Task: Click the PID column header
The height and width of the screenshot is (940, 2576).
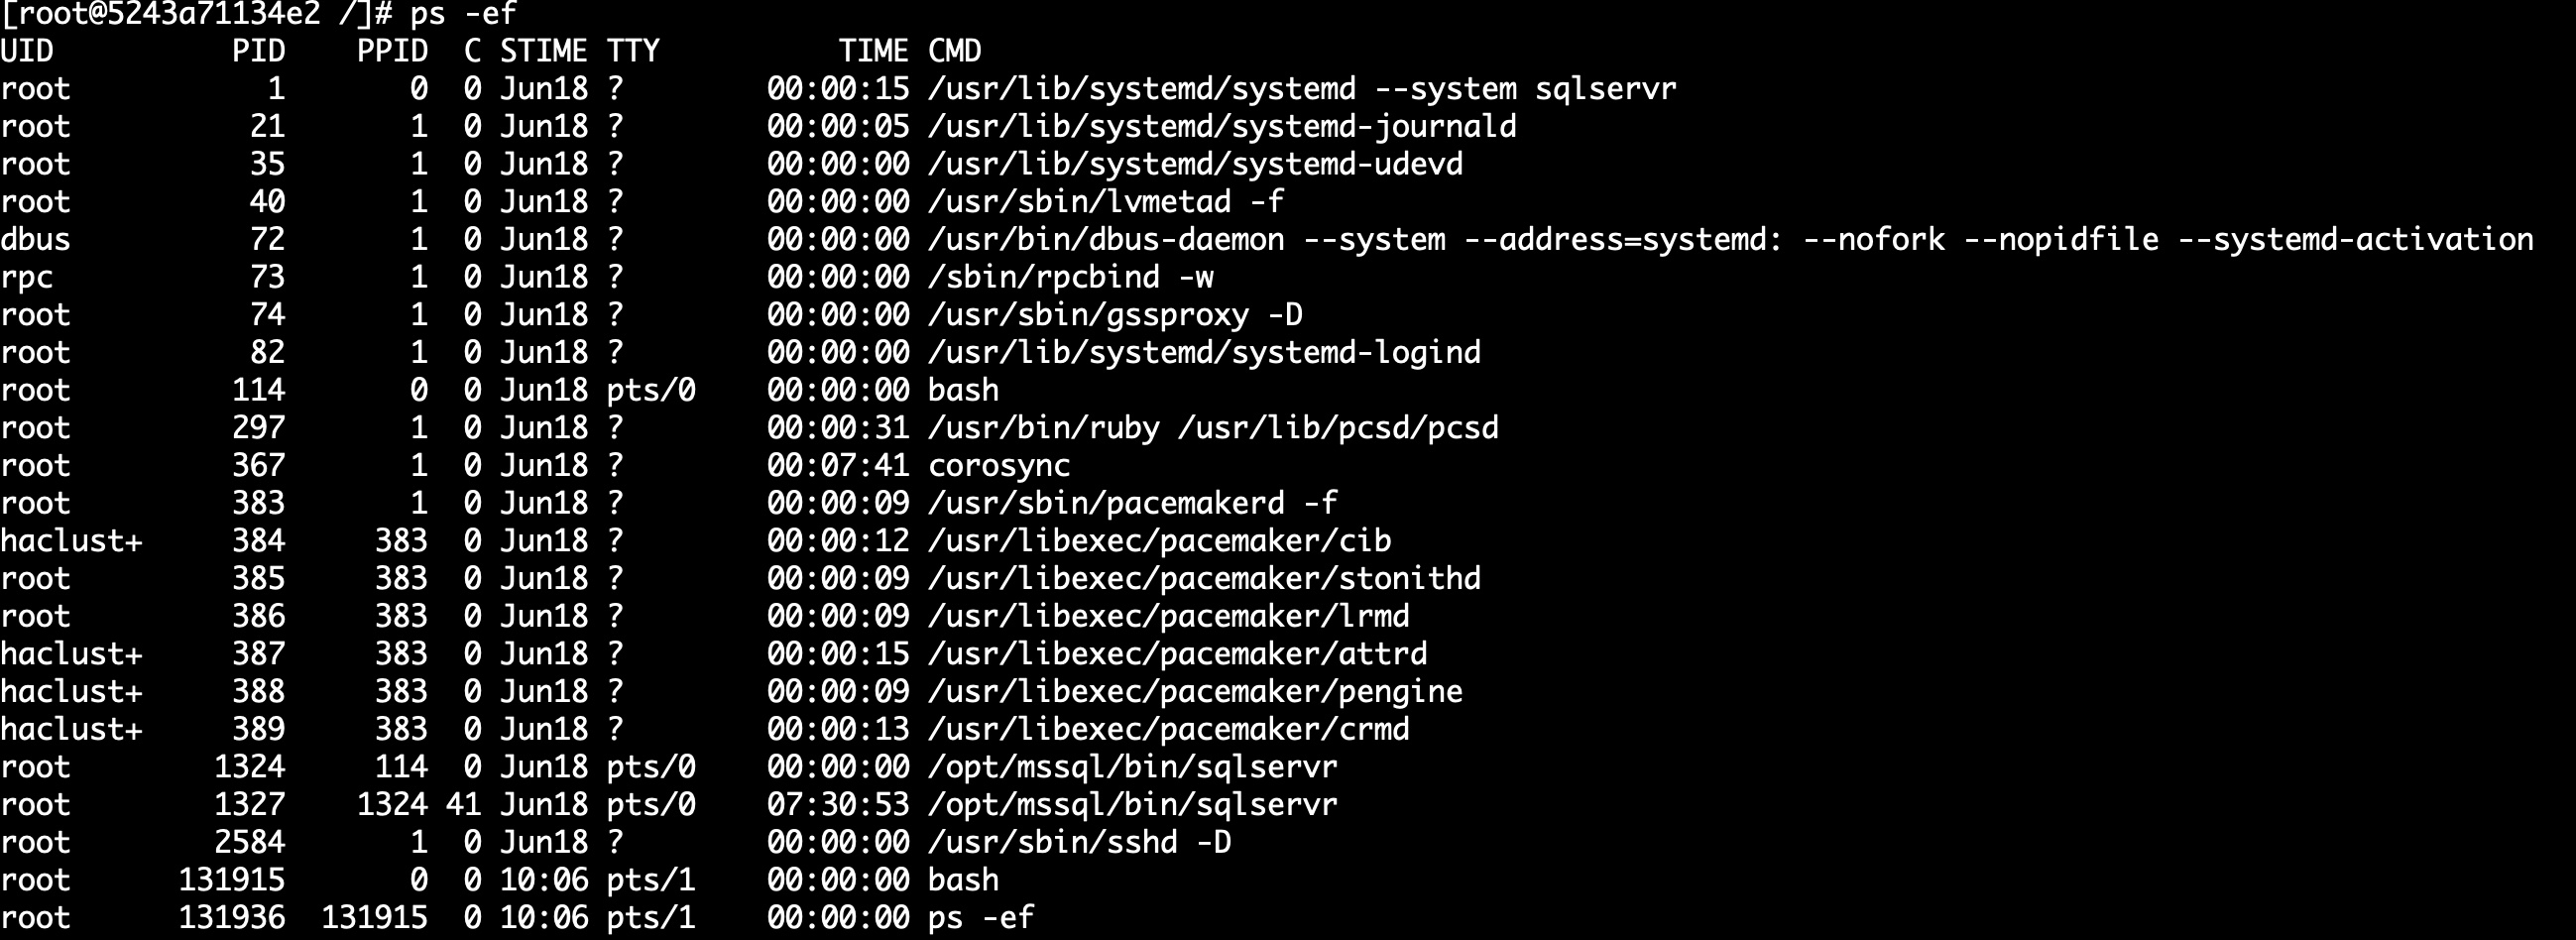Action: (258, 51)
